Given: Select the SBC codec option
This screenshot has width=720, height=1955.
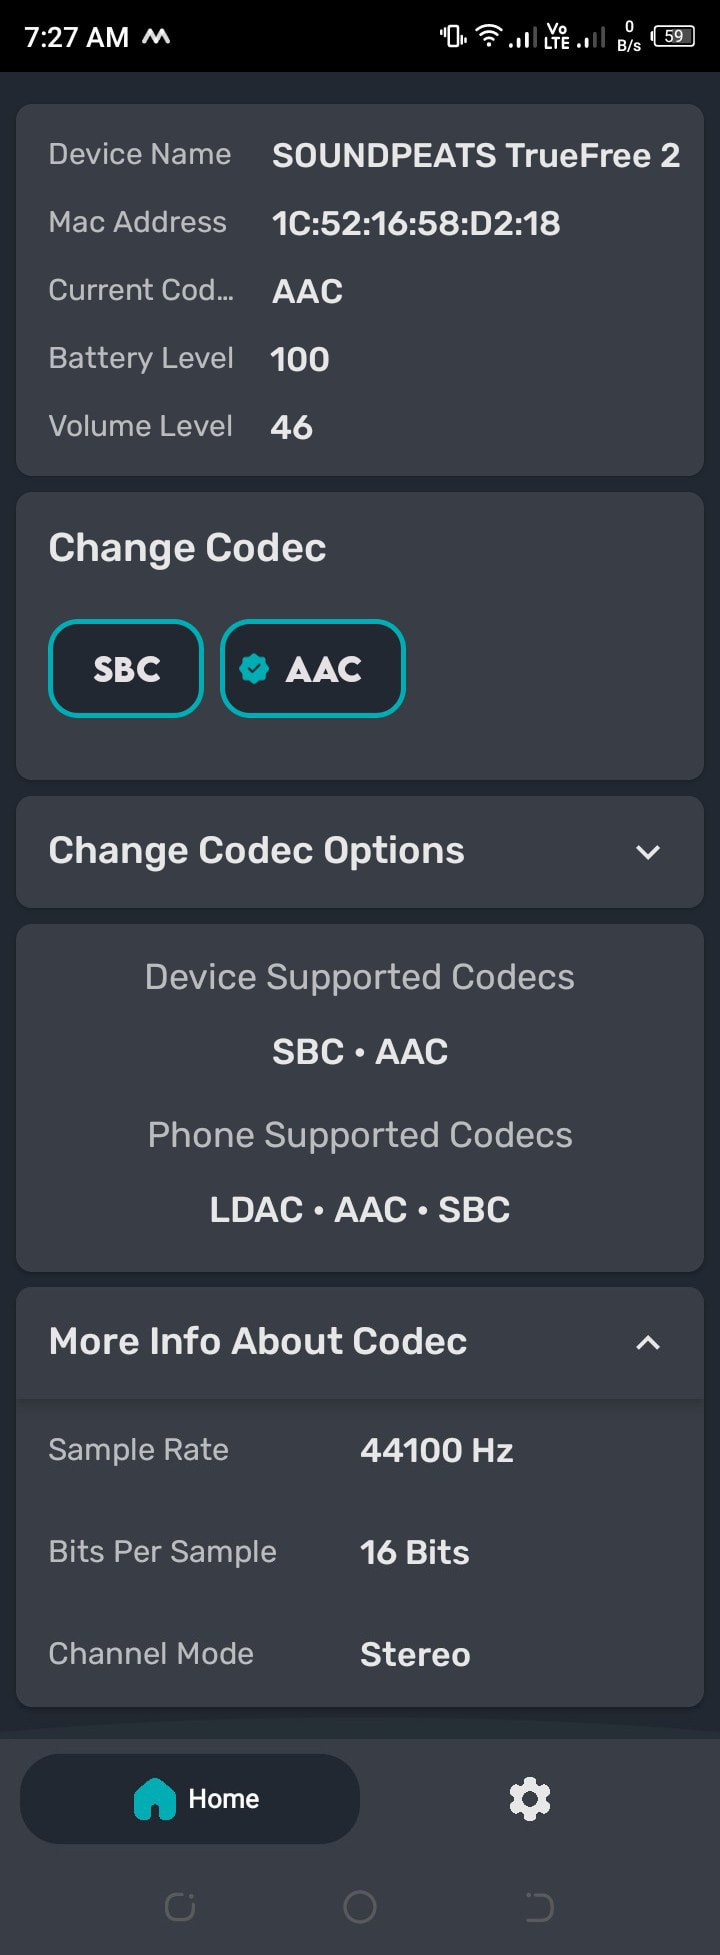Looking at the screenshot, I should (x=126, y=668).
